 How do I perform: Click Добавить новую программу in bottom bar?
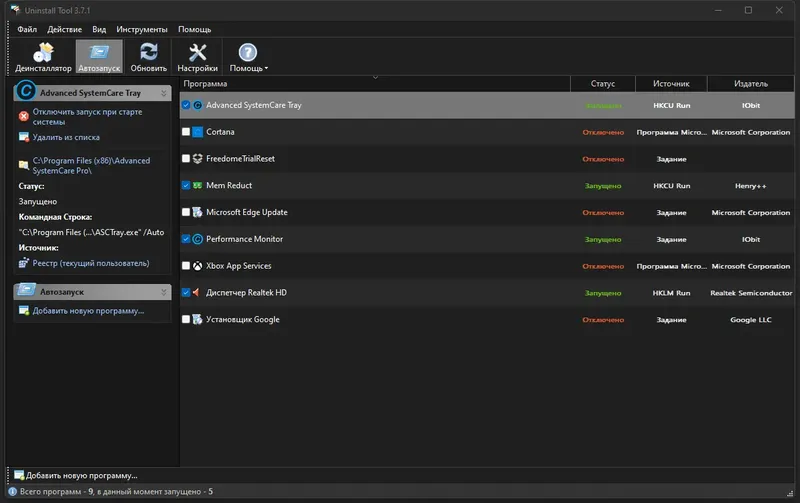coord(82,475)
